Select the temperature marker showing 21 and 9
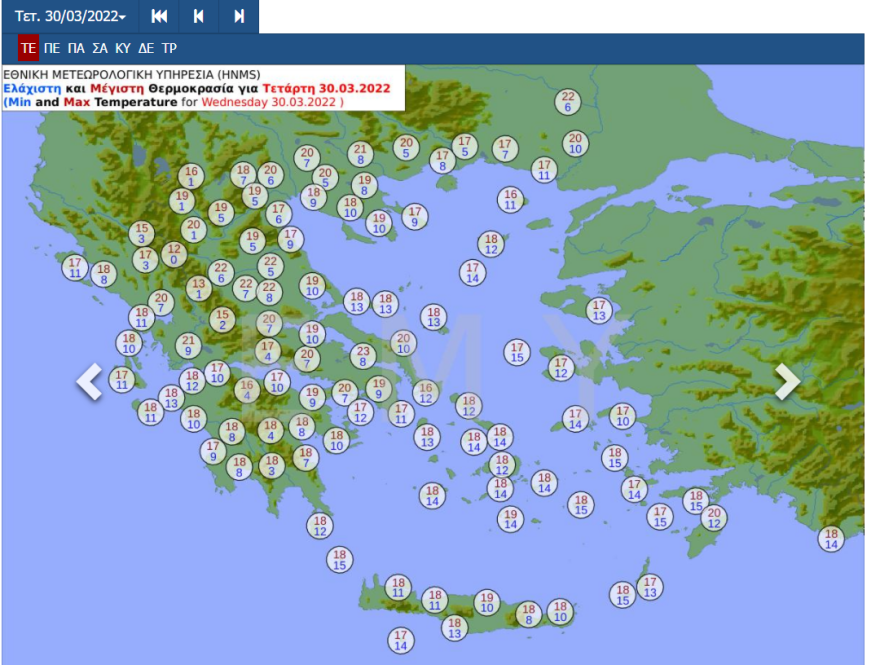Viewport: 880px width, 665px height. coord(188,345)
